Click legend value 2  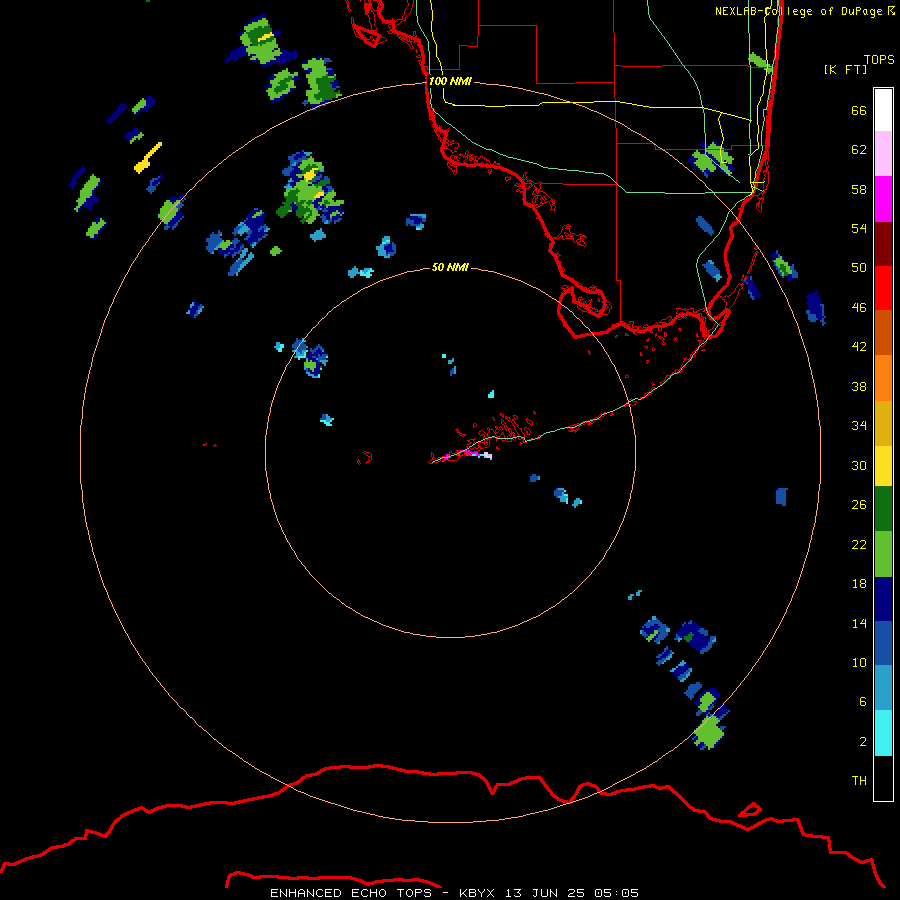coord(862,741)
